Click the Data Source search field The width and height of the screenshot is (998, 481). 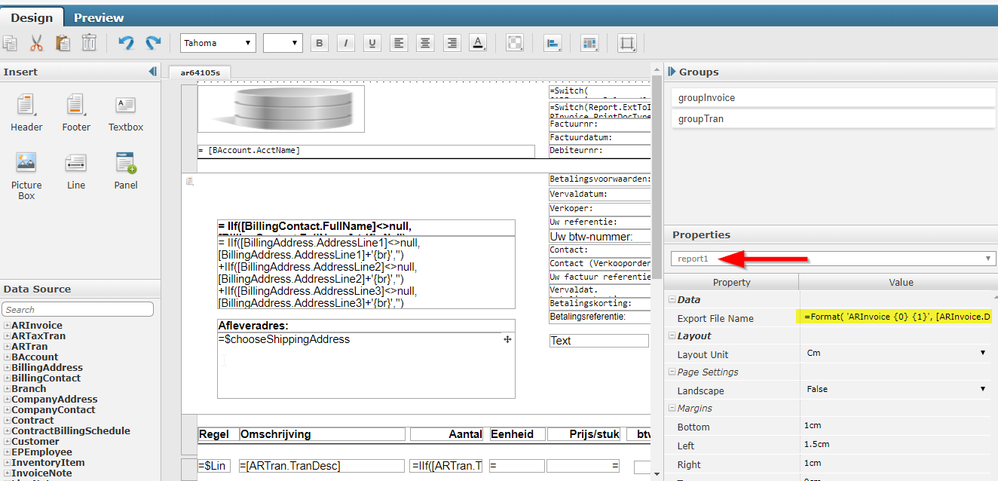point(78,310)
